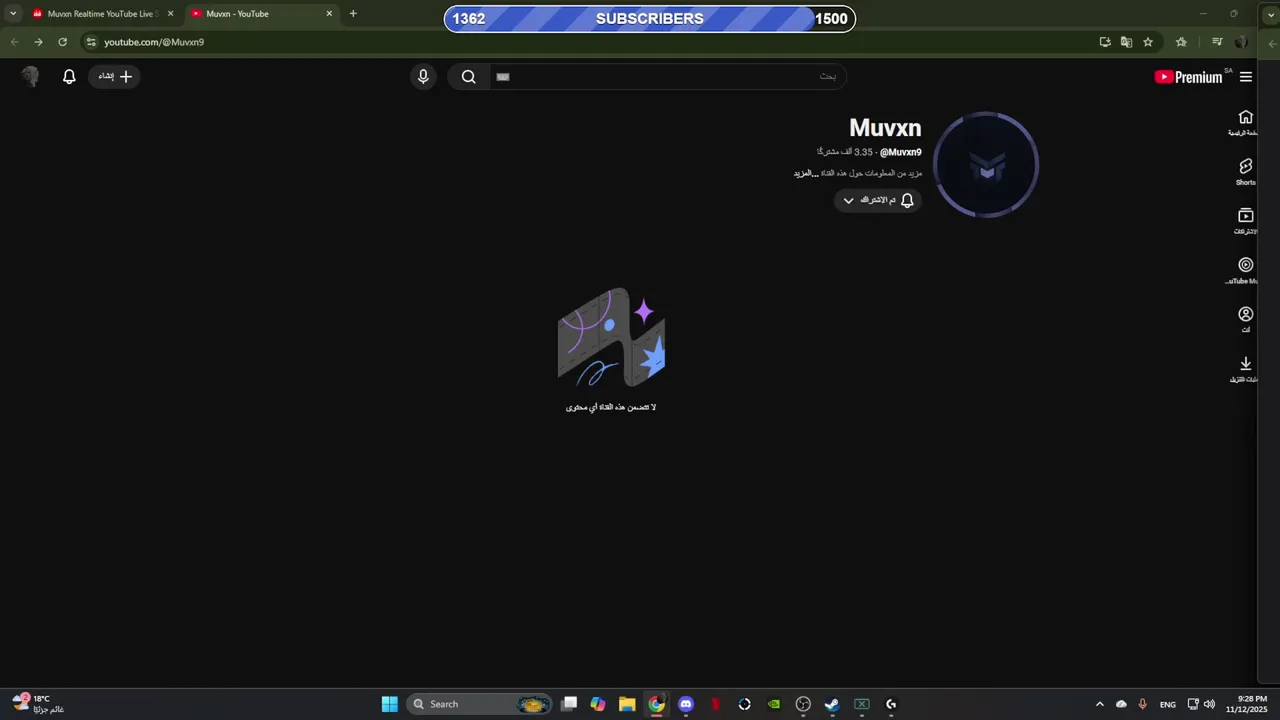Open Shorts in the sidebar

coord(1245,172)
